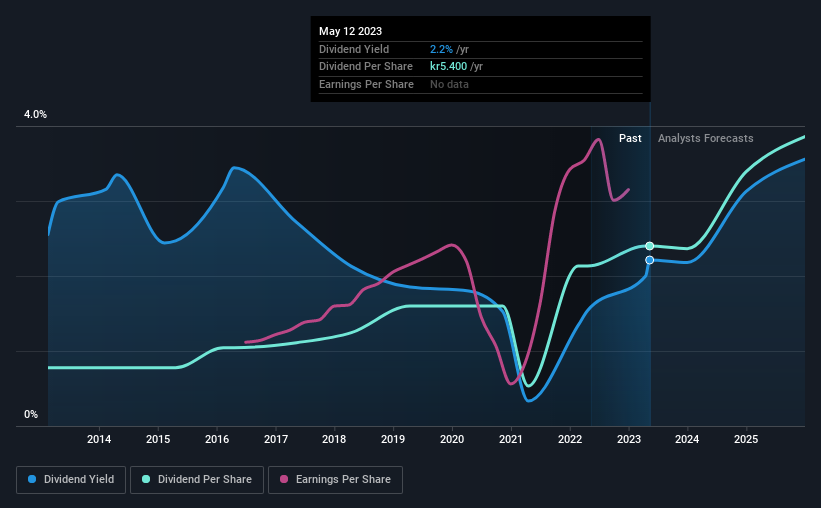Click the 4.0% y-axis label

coord(35,114)
